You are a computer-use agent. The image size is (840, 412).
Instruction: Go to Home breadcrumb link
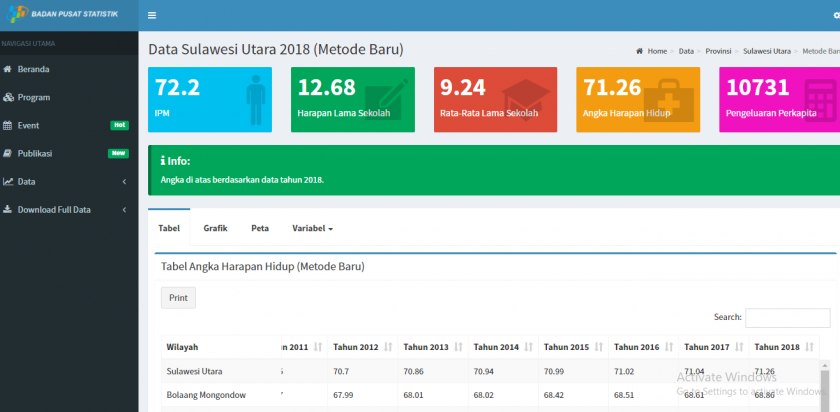click(657, 51)
